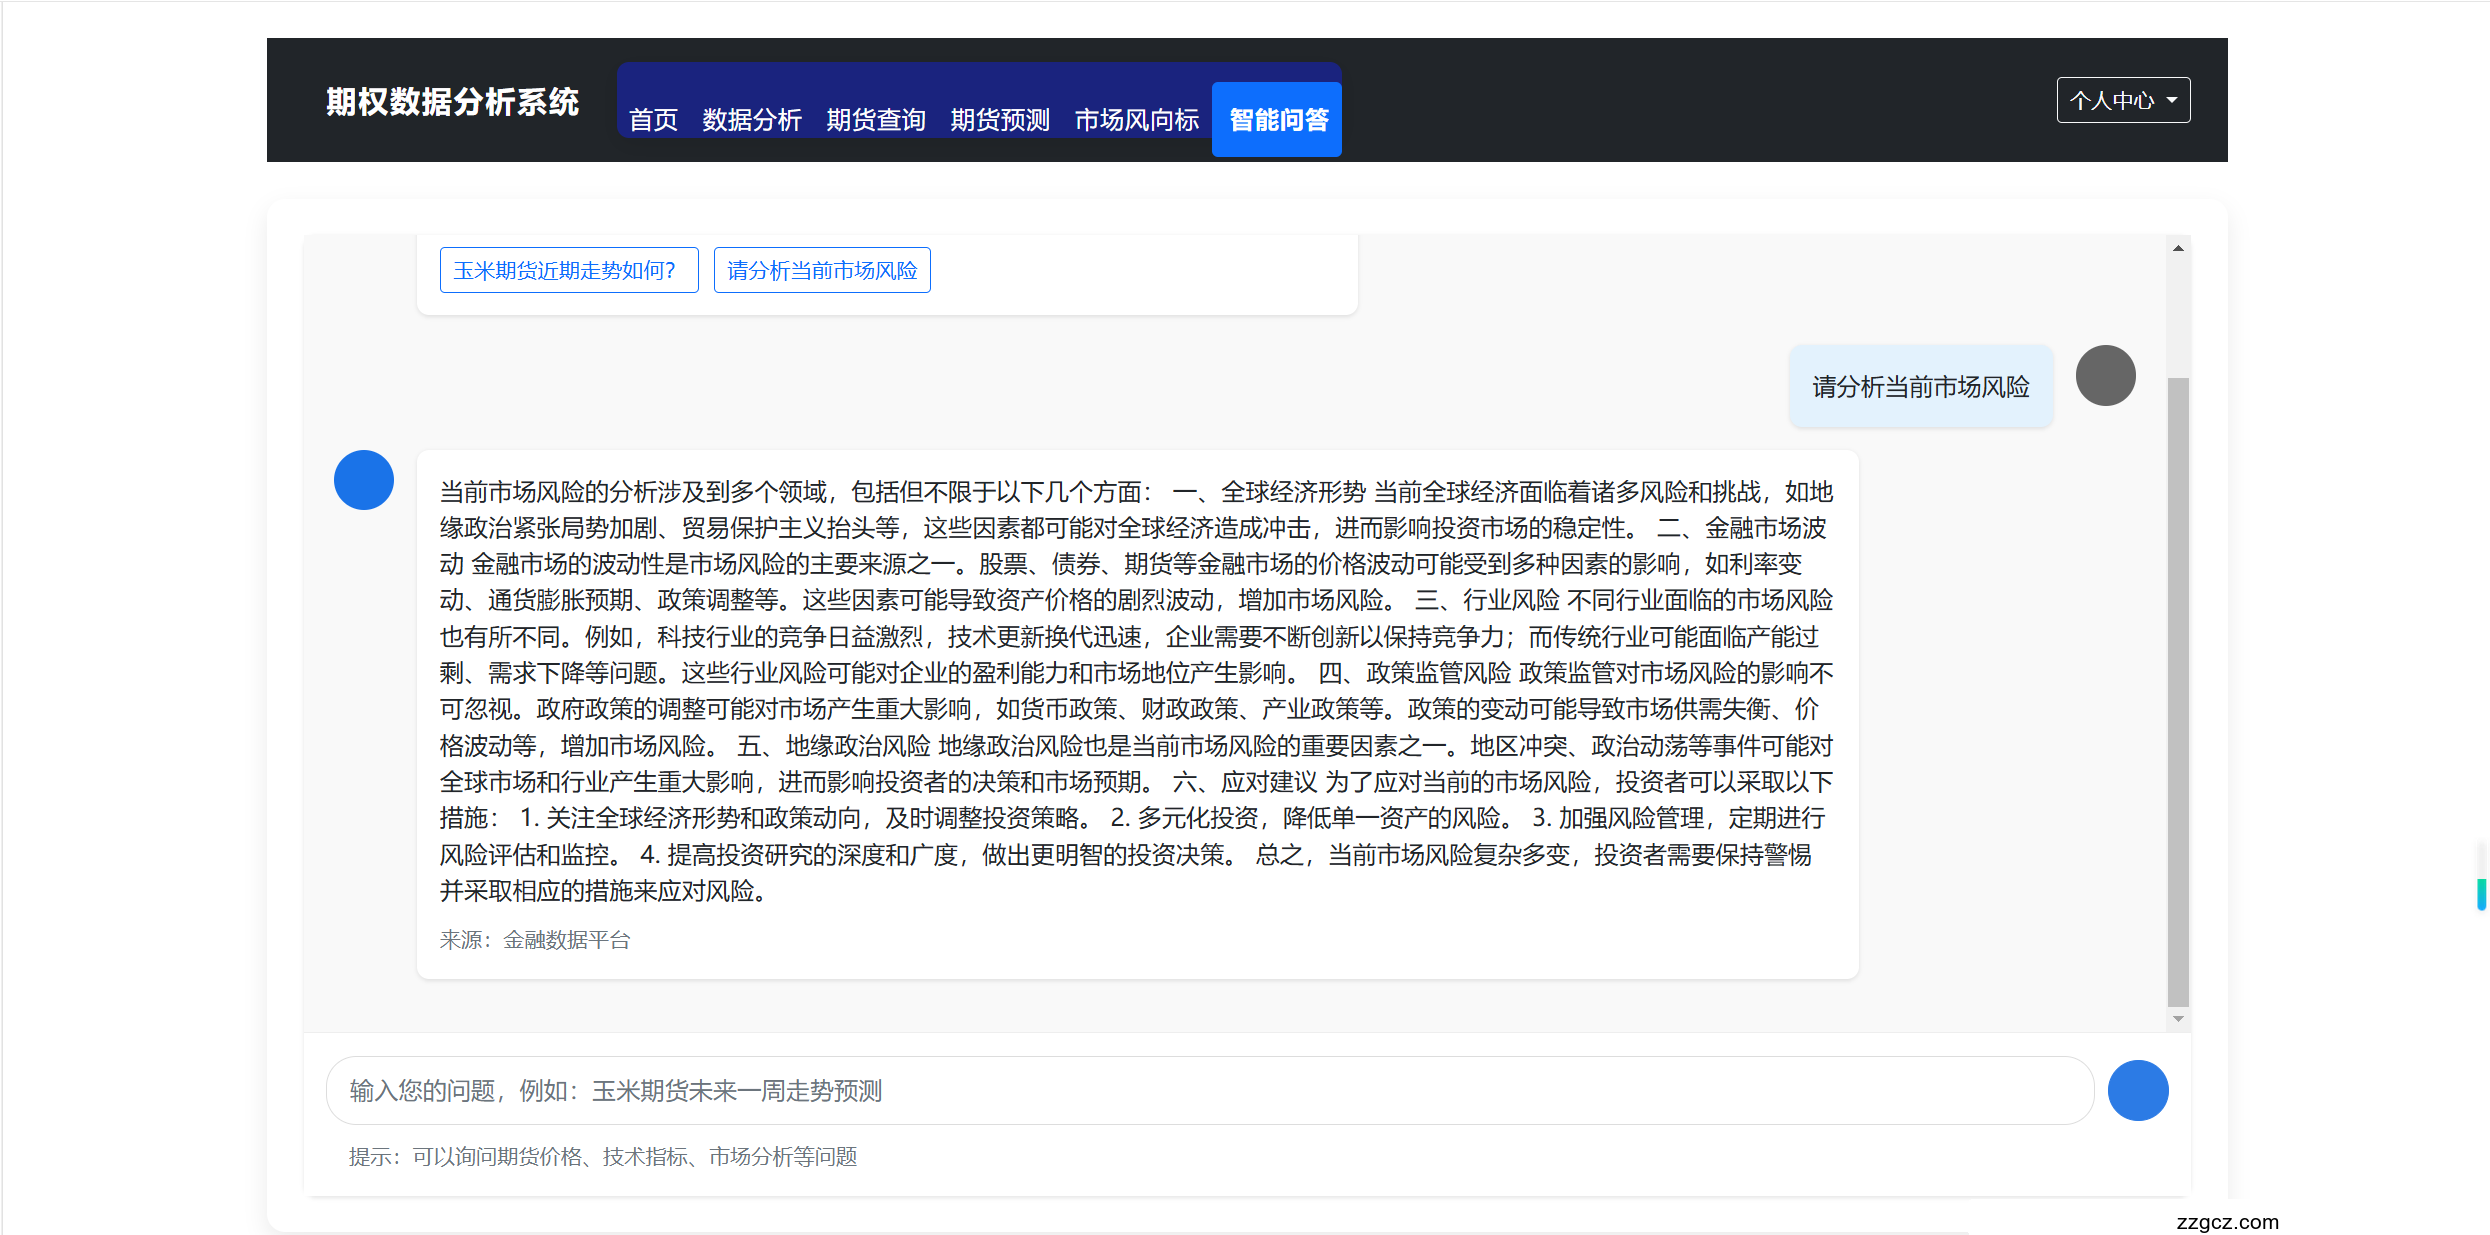The height and width of the screenshot is (1235, 2490).
Task: Click the 金融数据平台 source label
Action: pos(565,940)
